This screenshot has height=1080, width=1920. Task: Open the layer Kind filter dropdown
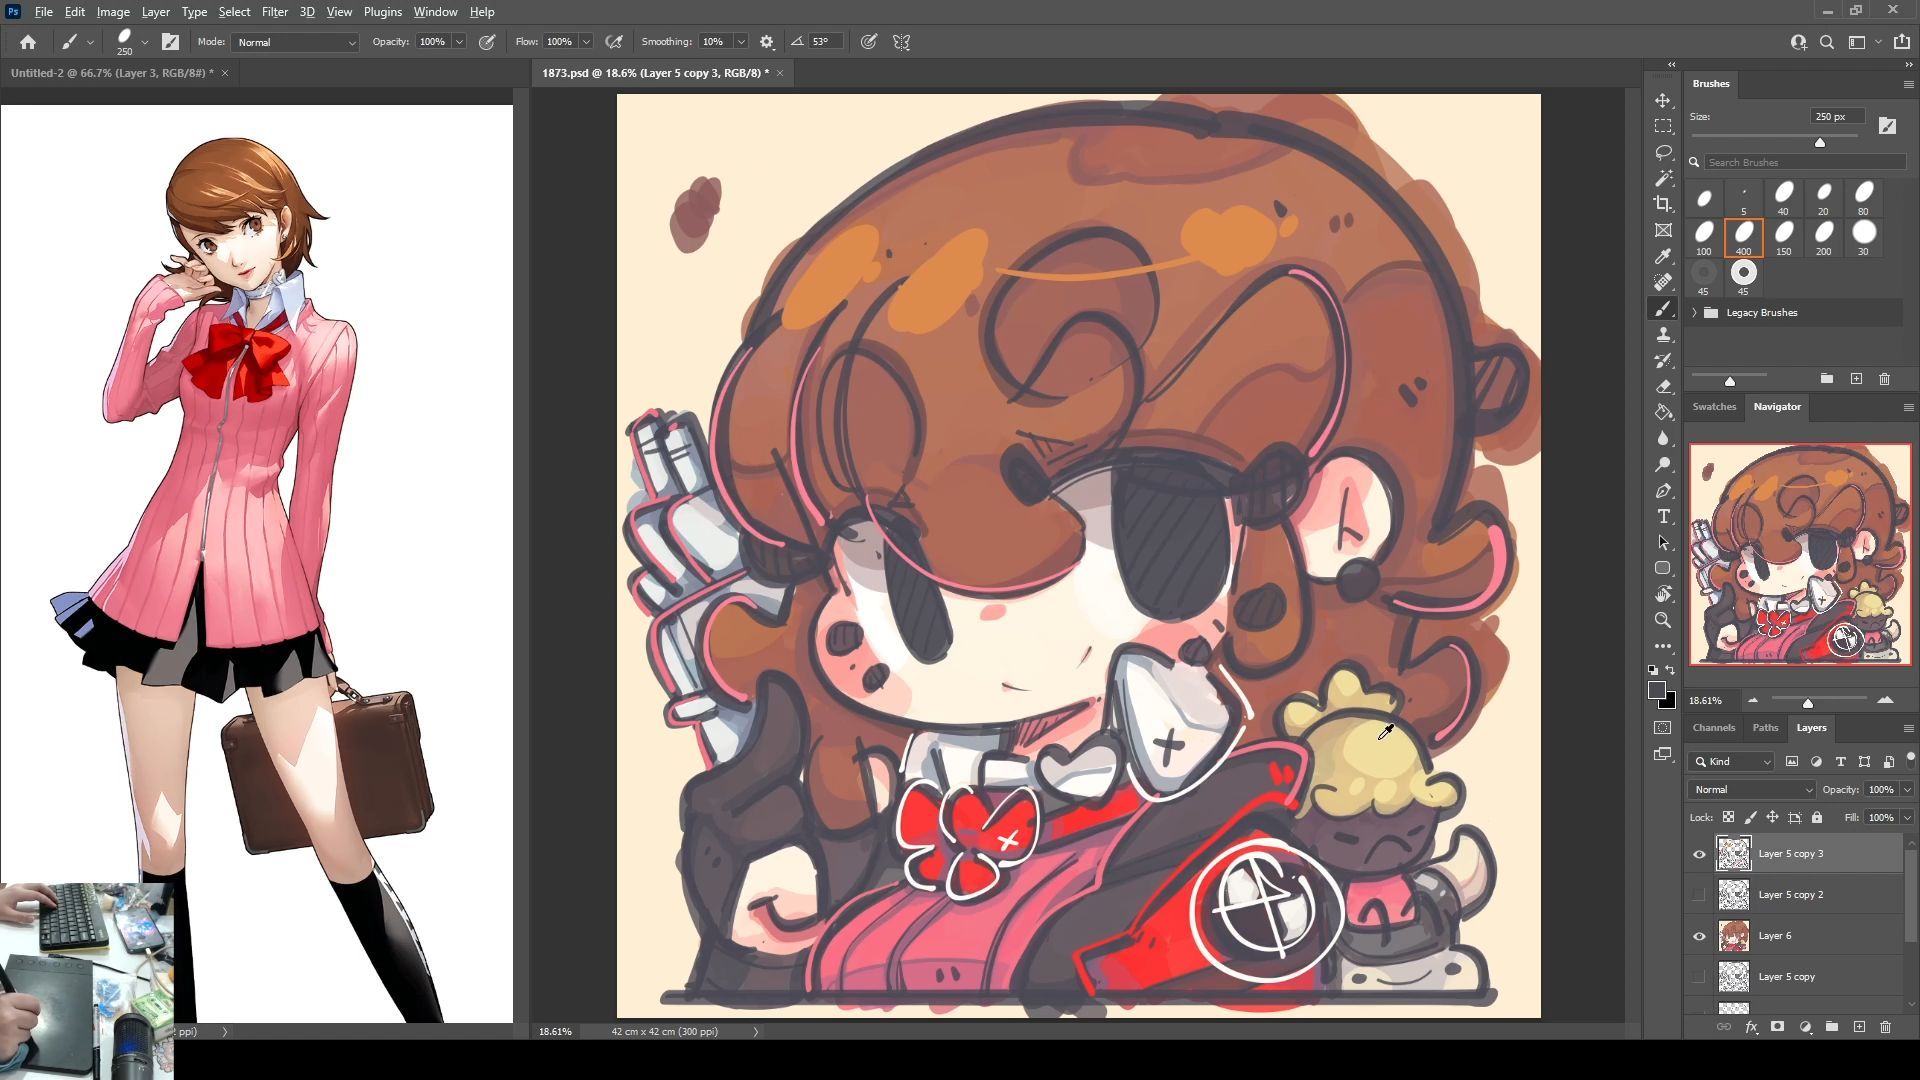pyautogui.click(x=1733, y=762)
